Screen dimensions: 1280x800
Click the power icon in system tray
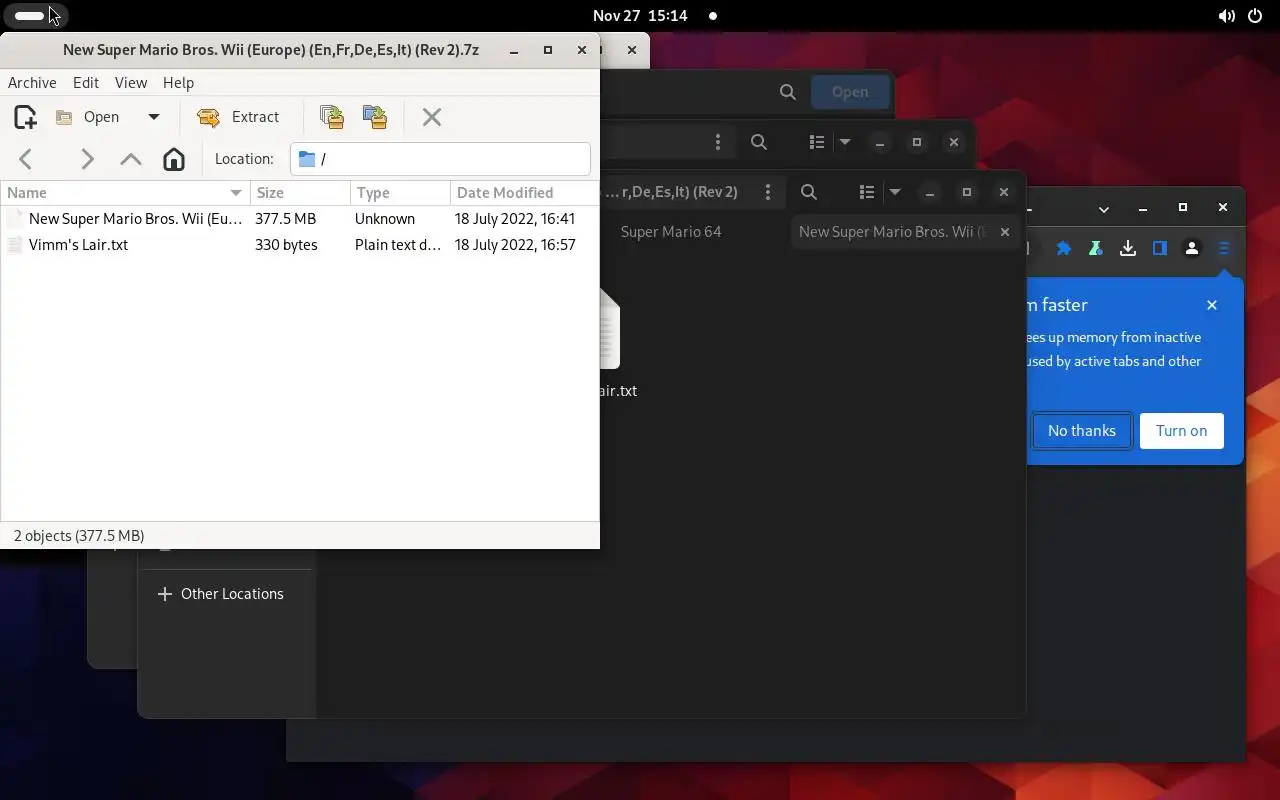click(x=1255, y=16)
